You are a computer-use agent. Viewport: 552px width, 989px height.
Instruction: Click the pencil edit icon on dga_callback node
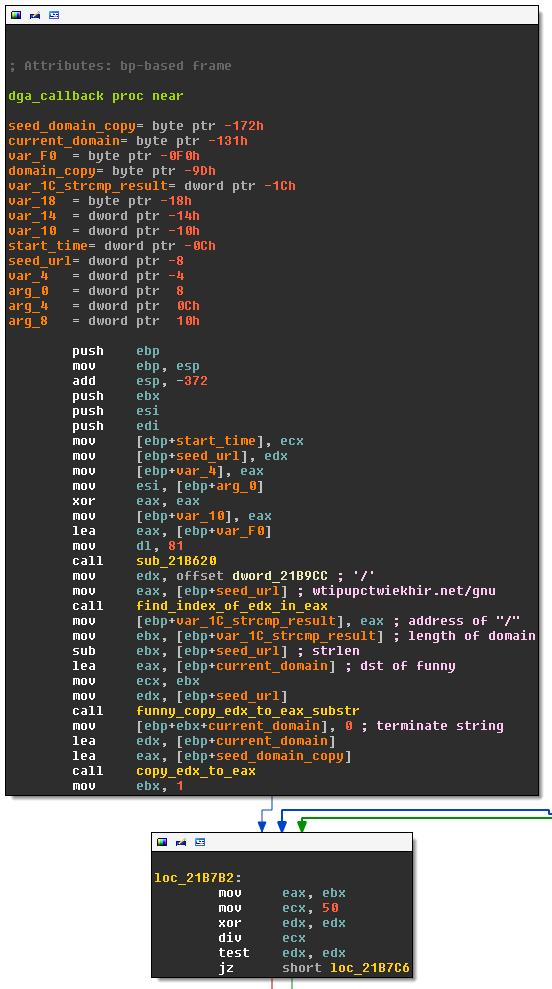[x=35, y=15]
